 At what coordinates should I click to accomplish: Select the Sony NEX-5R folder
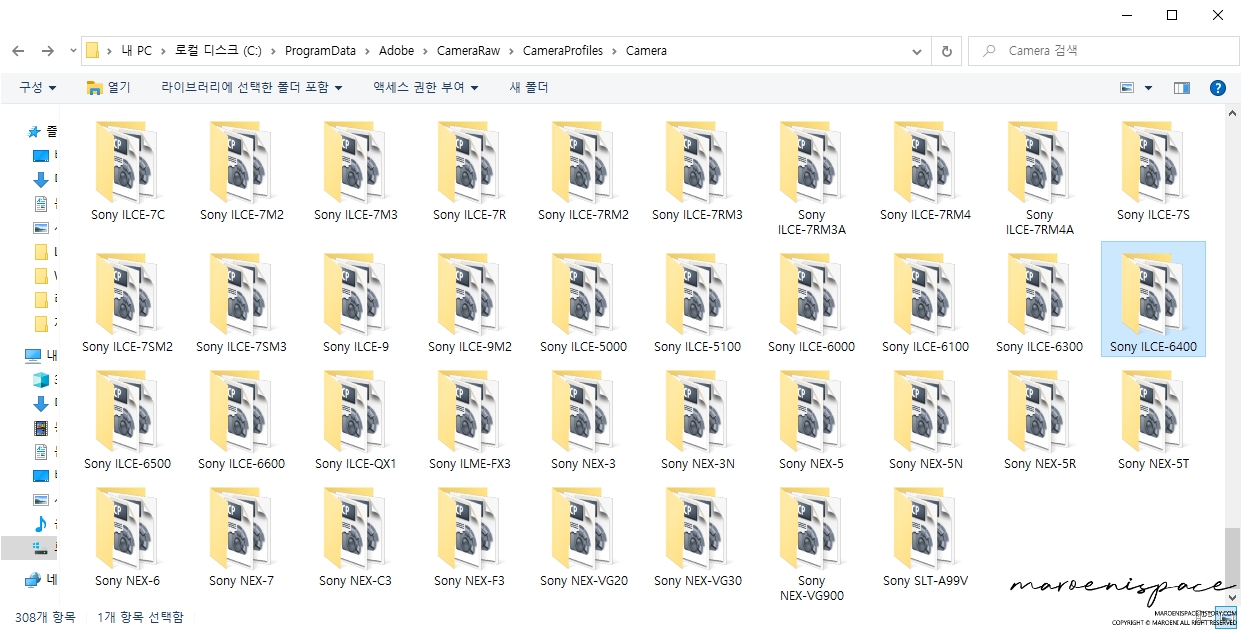tap(1039, 419)
